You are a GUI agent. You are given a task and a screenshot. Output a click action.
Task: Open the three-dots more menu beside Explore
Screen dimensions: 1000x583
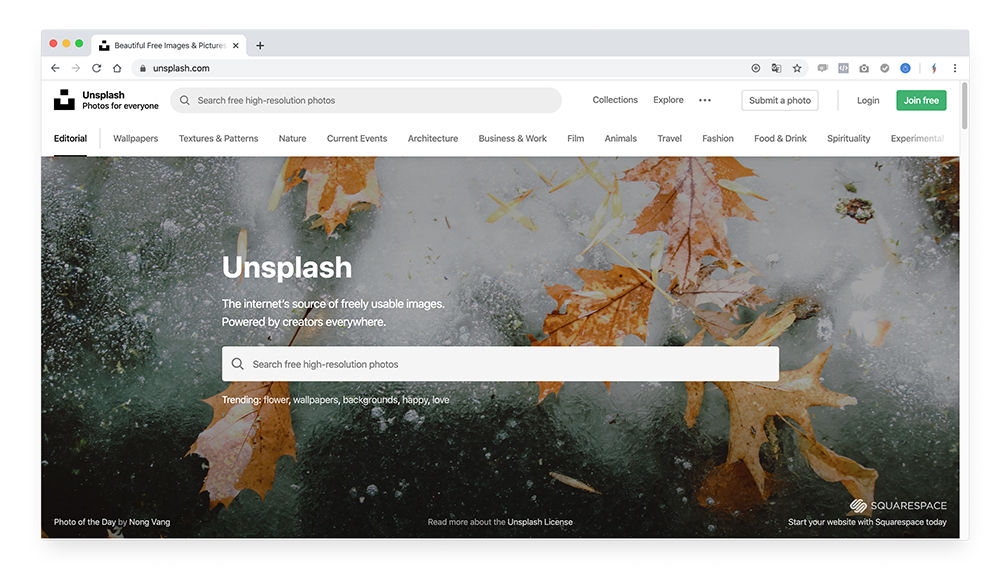click(x=705, y=100)
